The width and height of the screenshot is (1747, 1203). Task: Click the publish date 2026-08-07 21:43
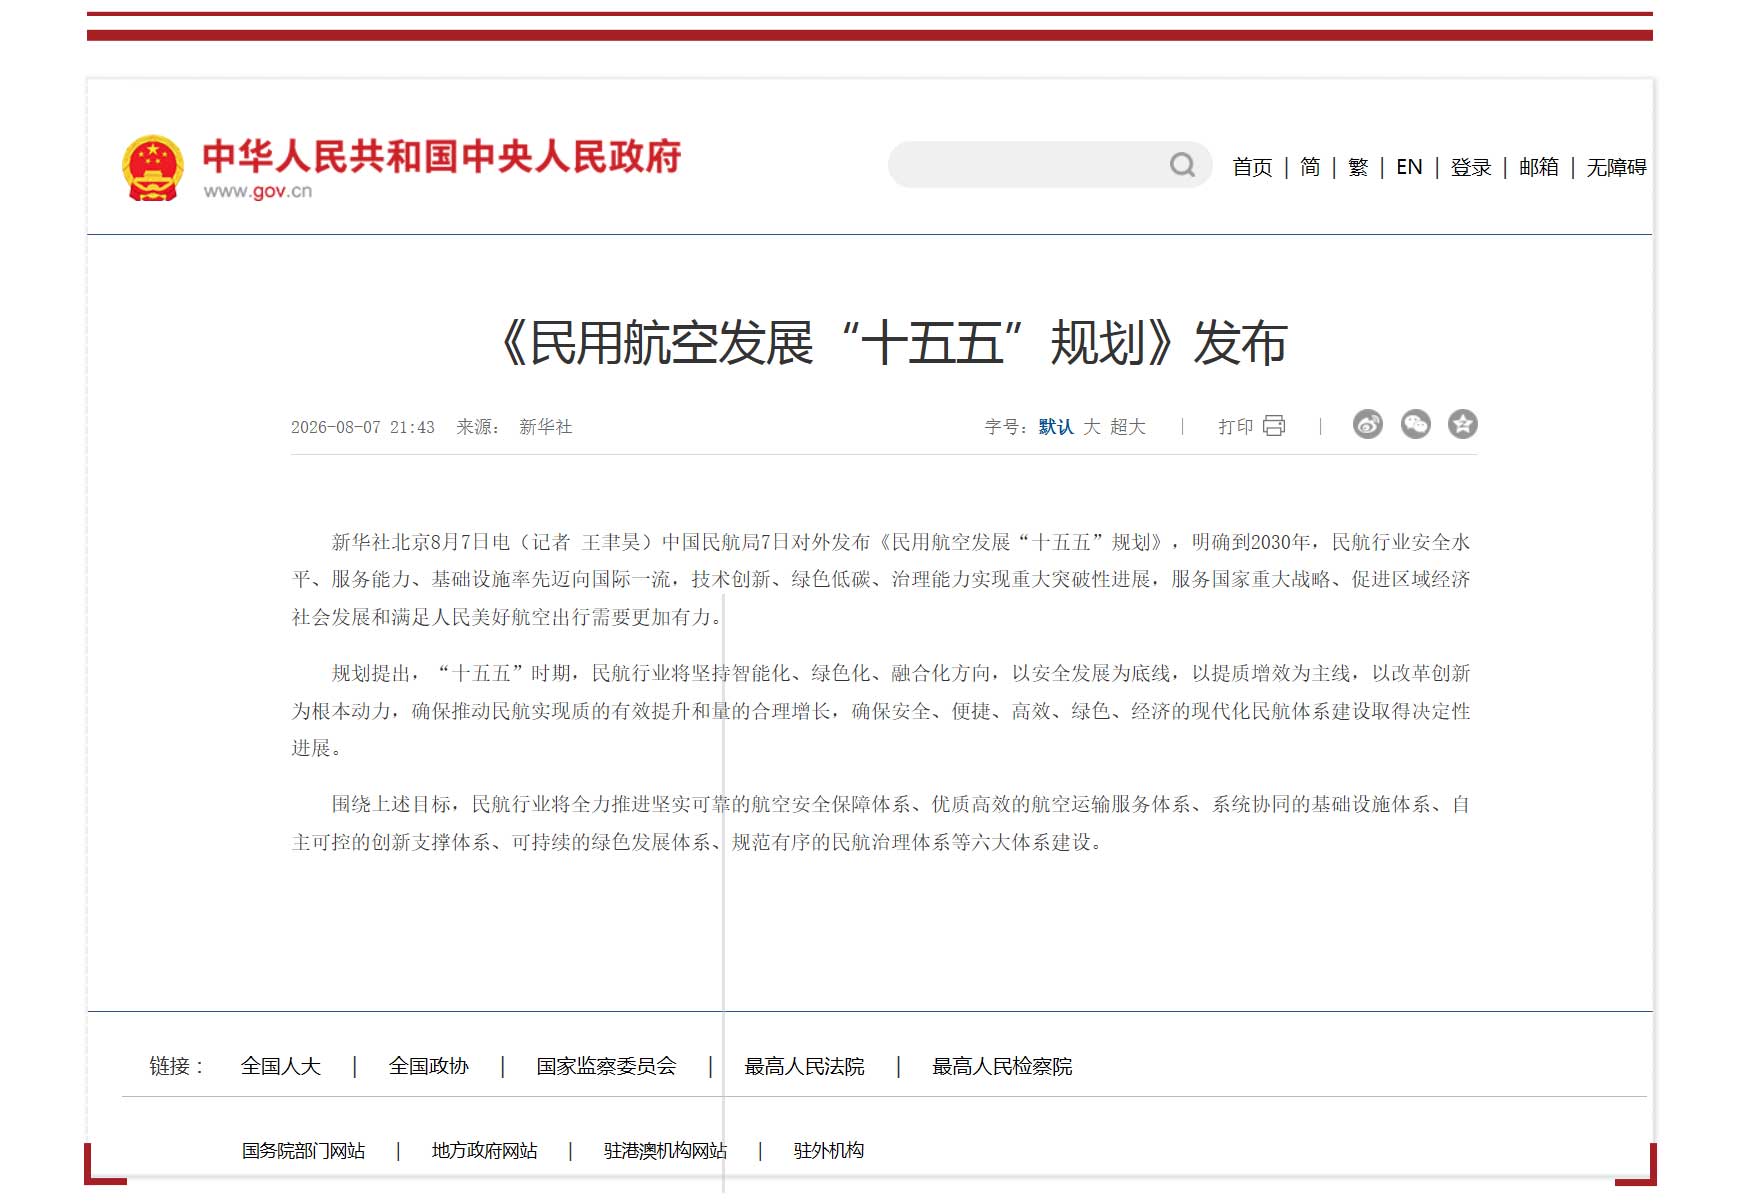(x=363, y=427)
